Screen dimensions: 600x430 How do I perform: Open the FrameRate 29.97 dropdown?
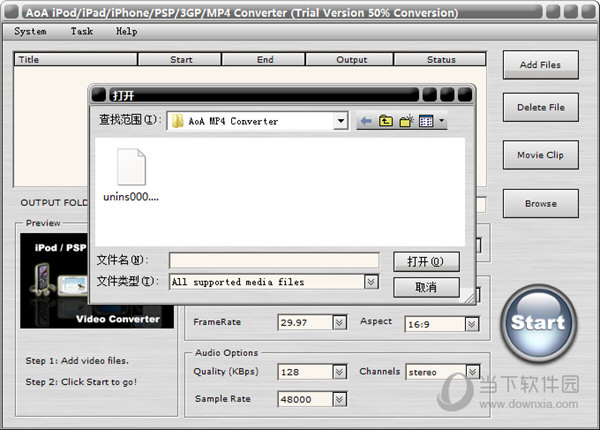[339, 322]
